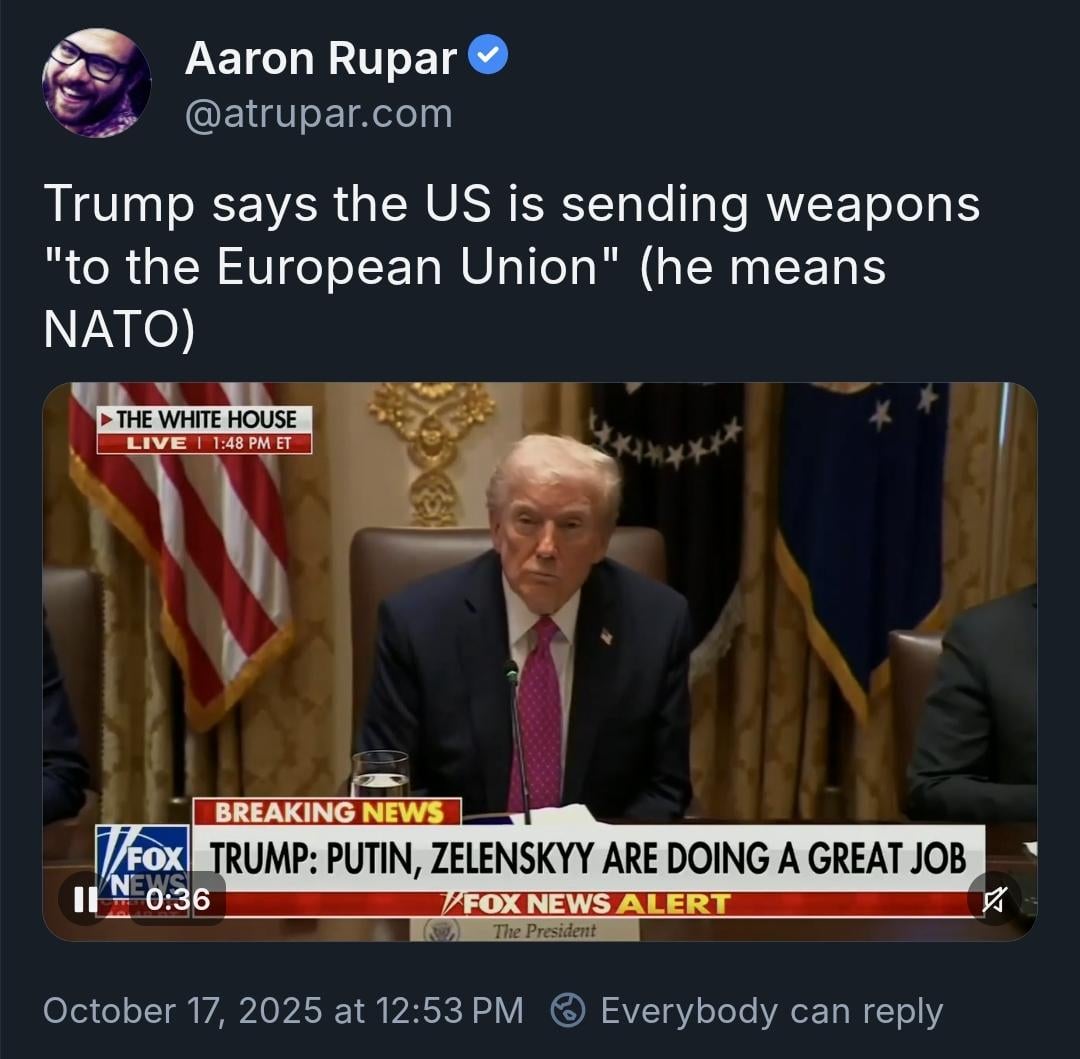Click the reply-permissions icon beside the date
The image size is (1080, 1059).
point(568,1011)
